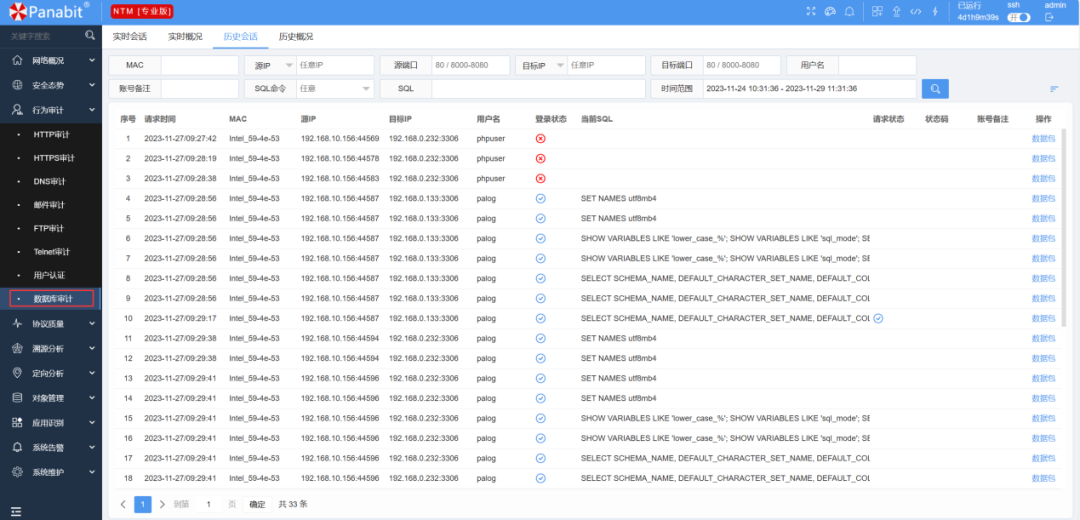Open the code brackets icon
This screenshot has height=520, width=1080.
tap(915, 11)
